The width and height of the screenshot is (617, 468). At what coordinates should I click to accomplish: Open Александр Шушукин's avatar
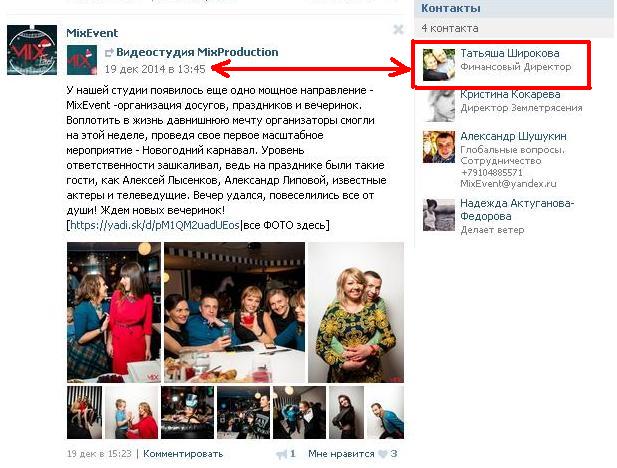point(439,147)
